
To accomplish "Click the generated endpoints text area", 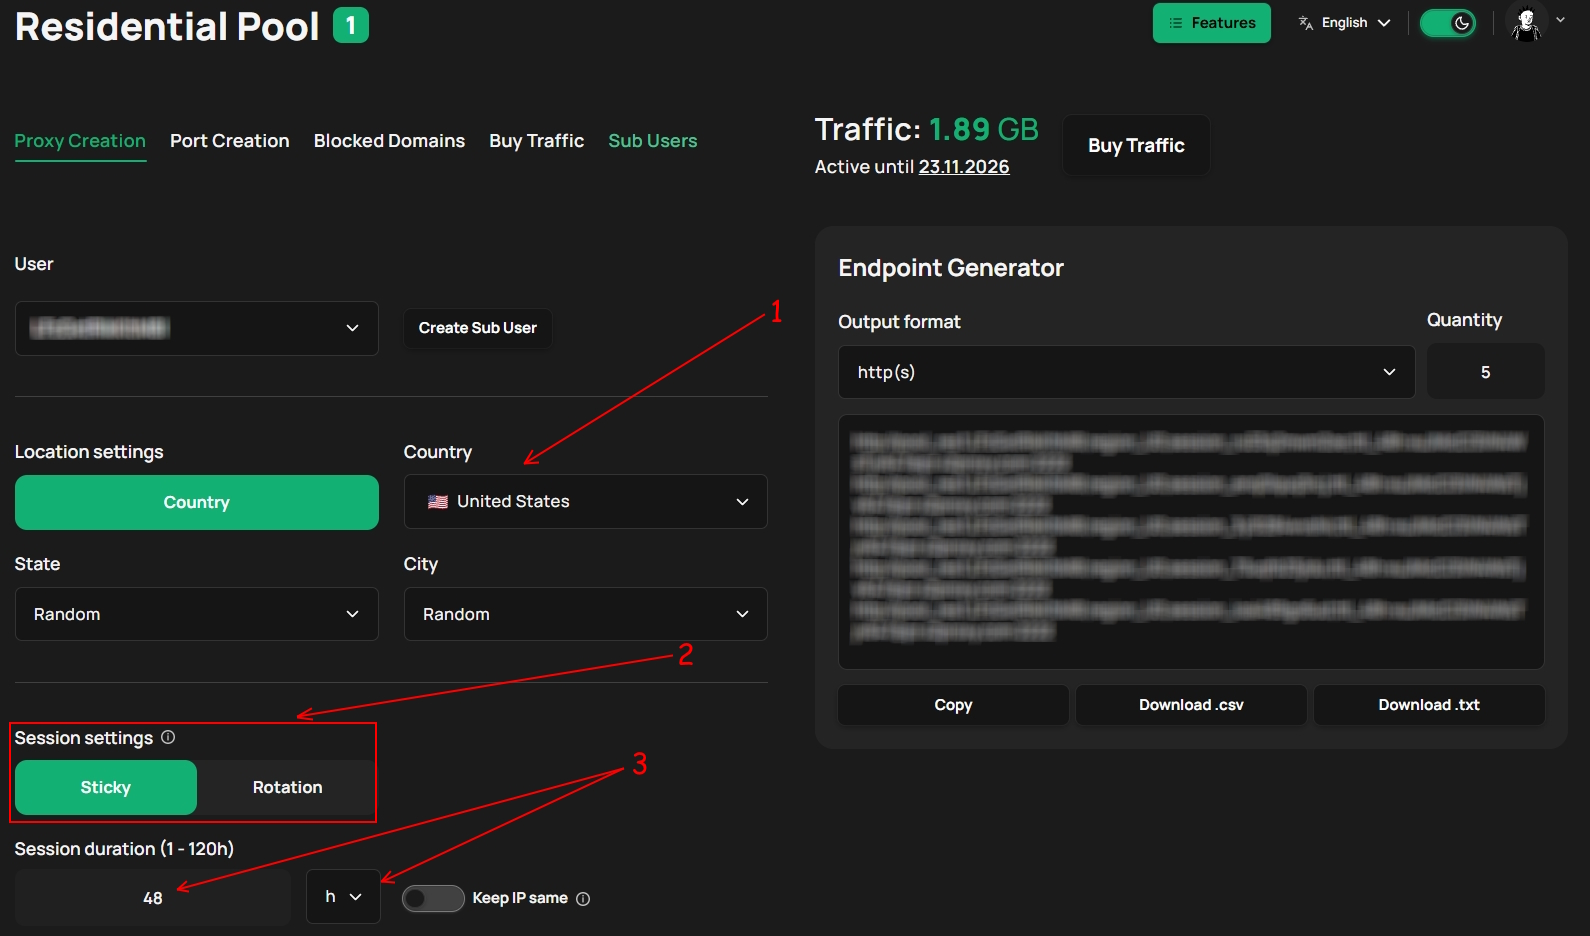I will tap(1191, 542).
